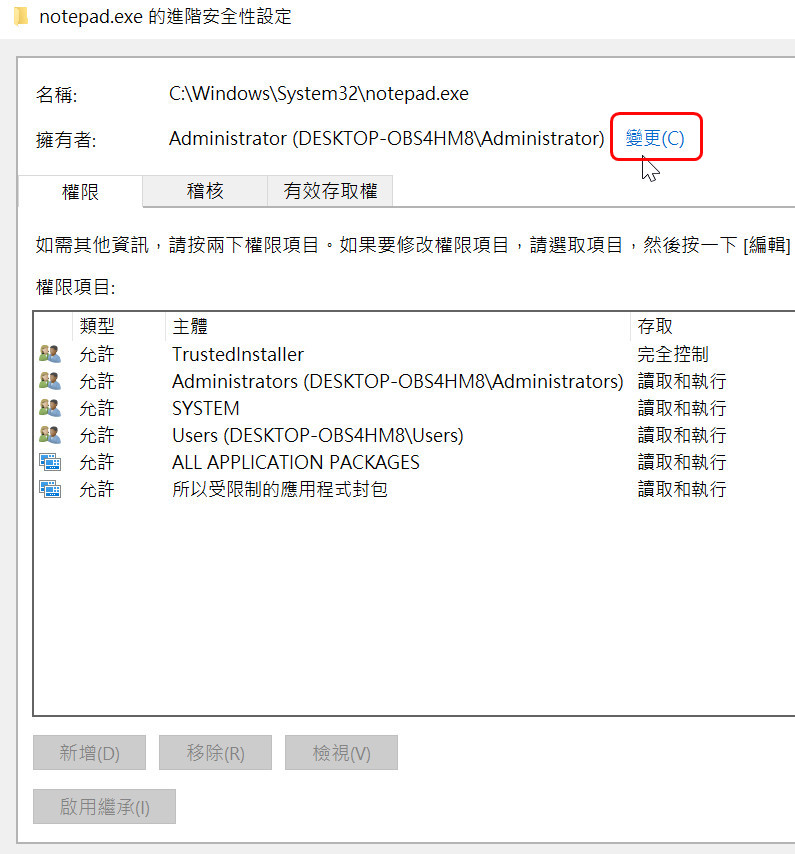Click the 檢視(V) button
Viewport: 795px width, 854px height.
(x=341, y=753)
